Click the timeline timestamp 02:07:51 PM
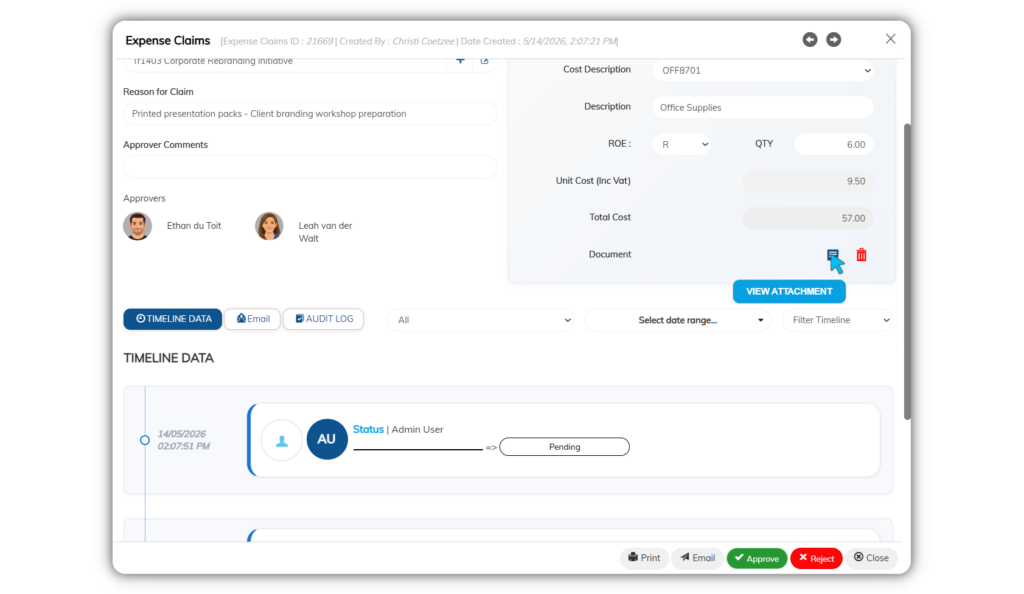 (184, 446)
